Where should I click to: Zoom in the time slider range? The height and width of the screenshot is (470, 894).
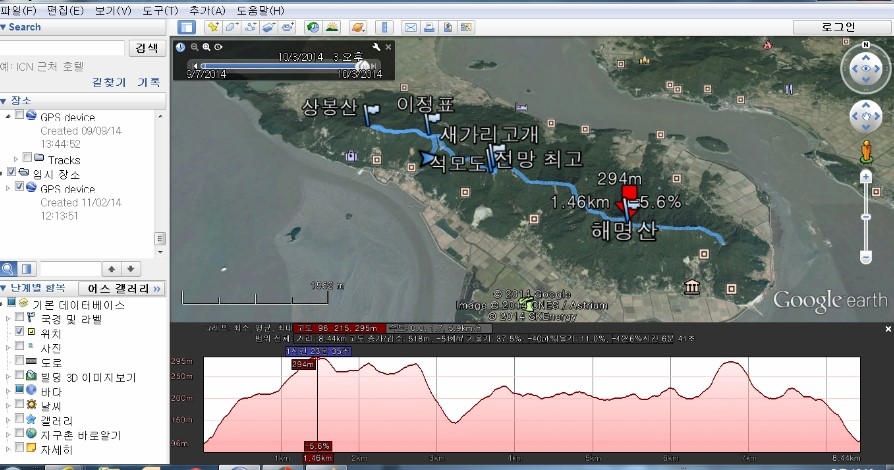click(x=206, y=47)
